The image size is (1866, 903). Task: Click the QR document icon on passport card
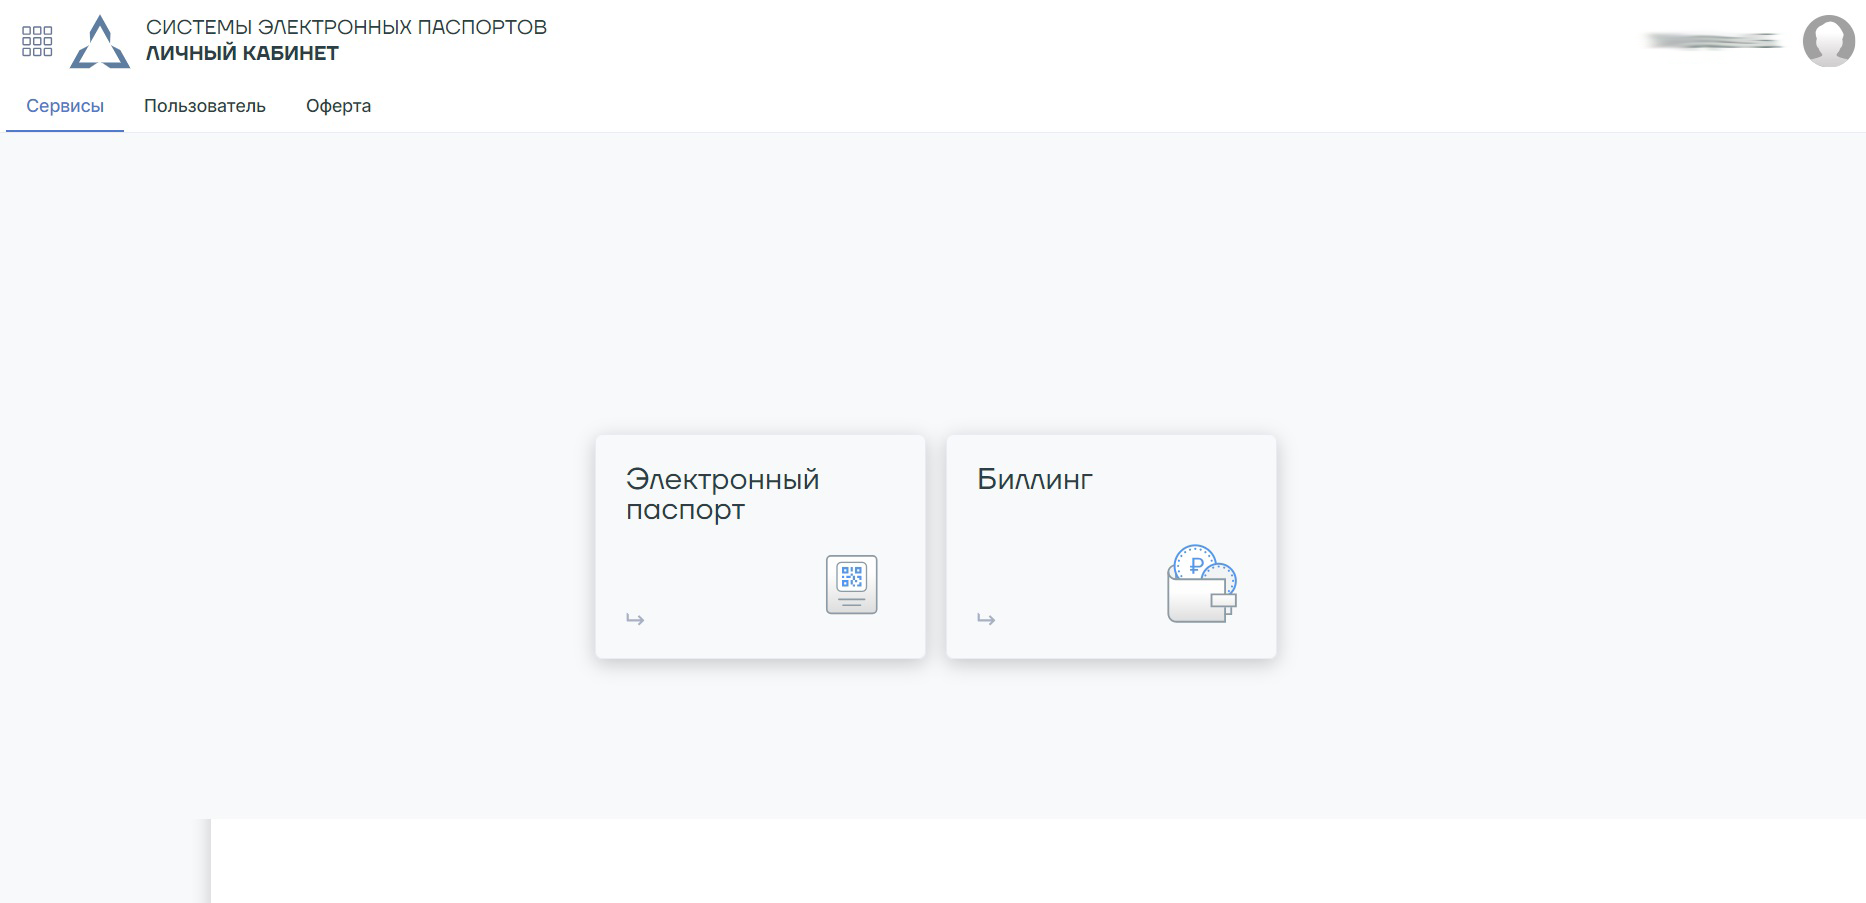click(x=851, y=584)
